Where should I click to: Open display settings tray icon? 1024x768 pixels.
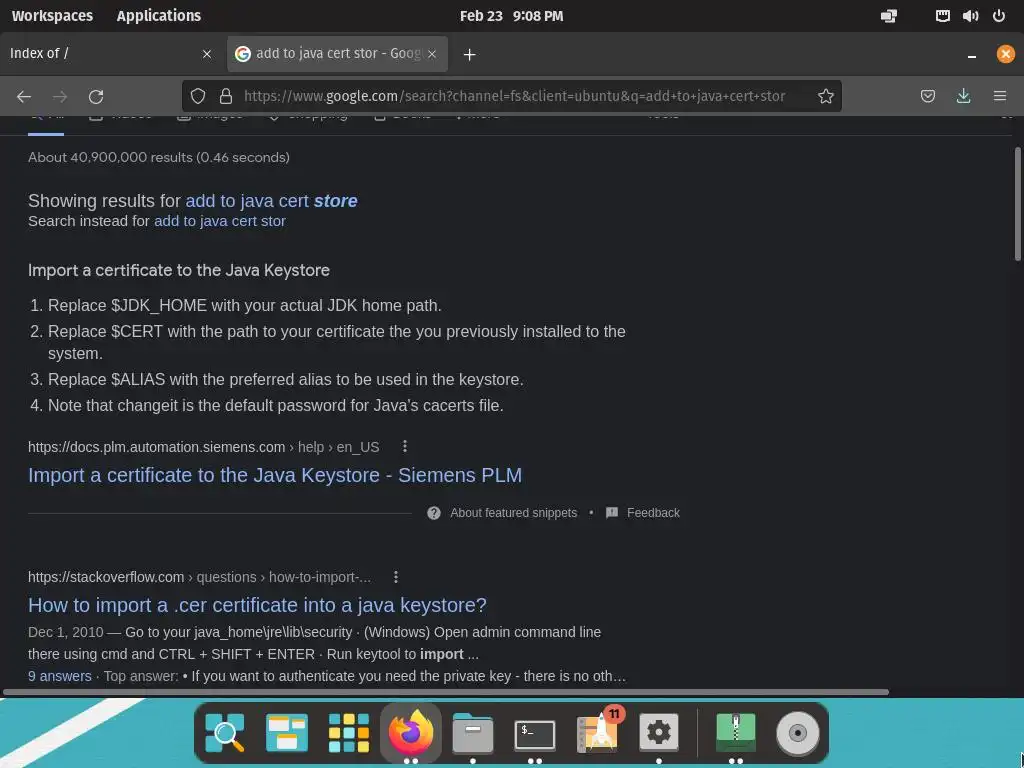coord(889,16)
